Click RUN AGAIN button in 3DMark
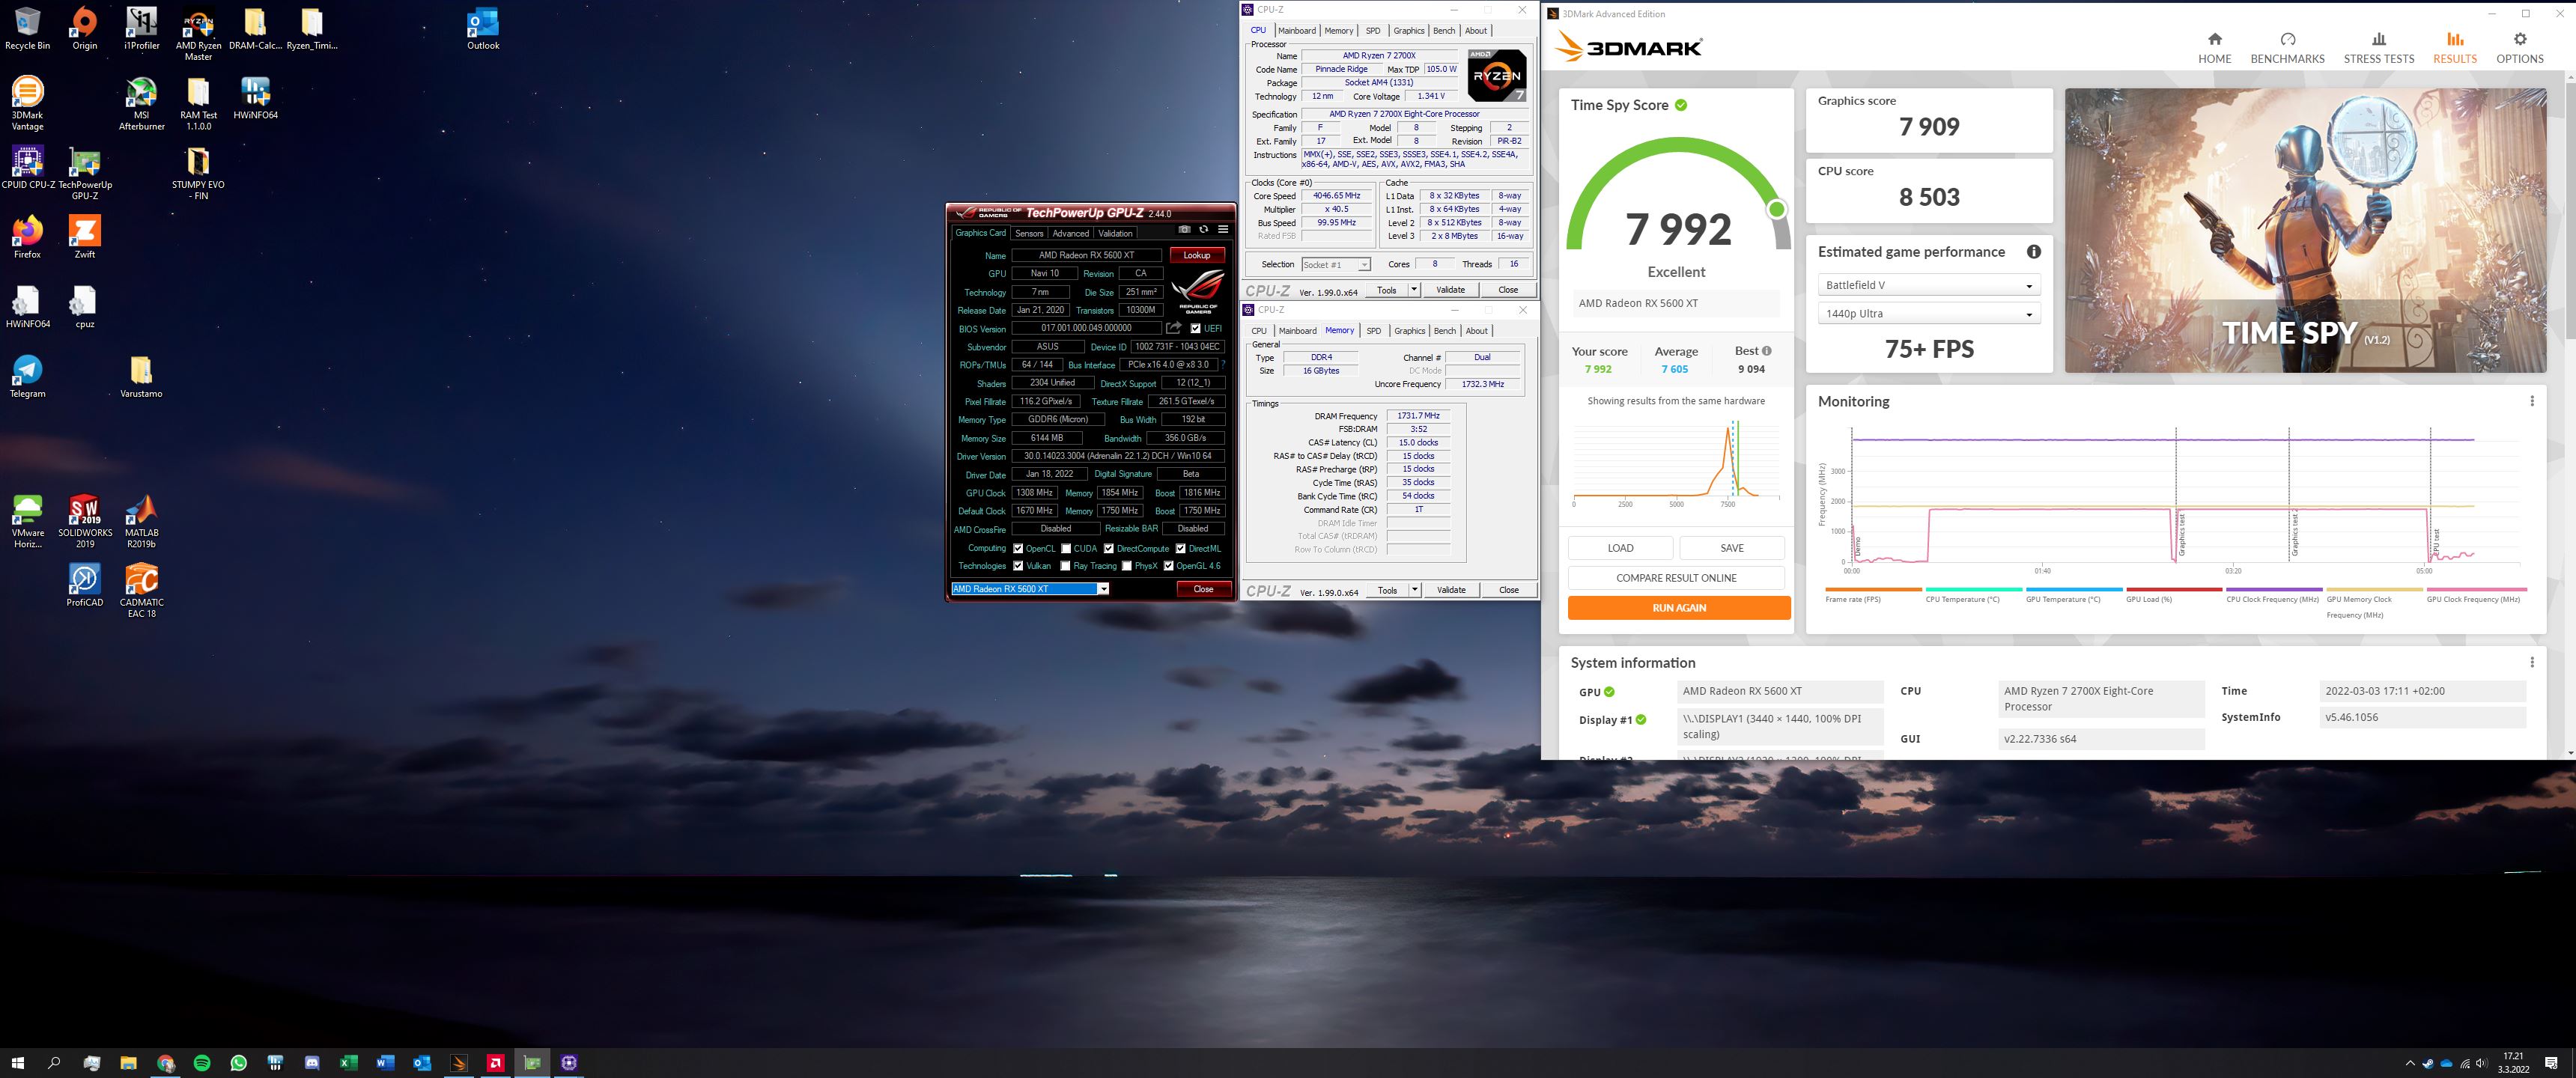The width and height of the screenshot is (2576, 1078). click(1678, 608)
